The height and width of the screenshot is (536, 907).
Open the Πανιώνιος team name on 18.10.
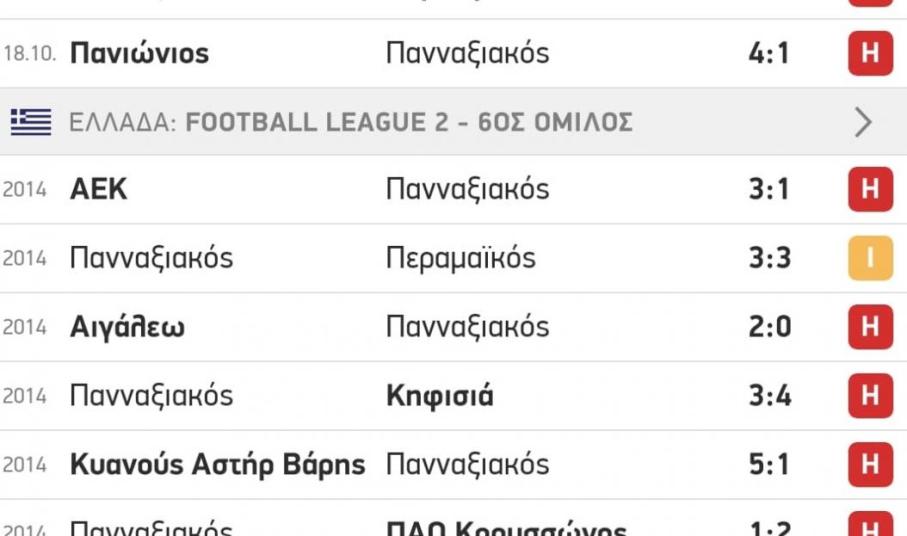click(x=139, y=53)
